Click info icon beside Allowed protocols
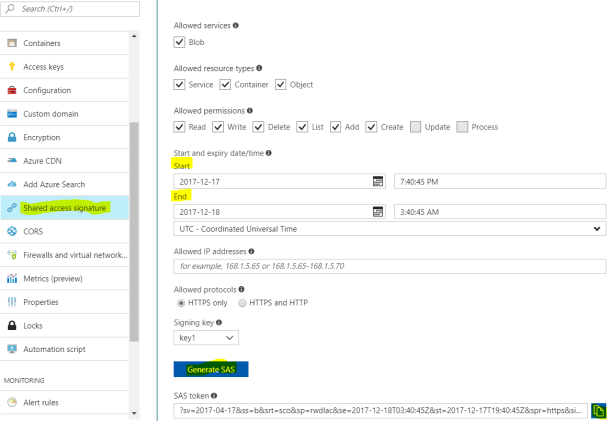Screen dimensions: 611x421 tap(242, 289)
